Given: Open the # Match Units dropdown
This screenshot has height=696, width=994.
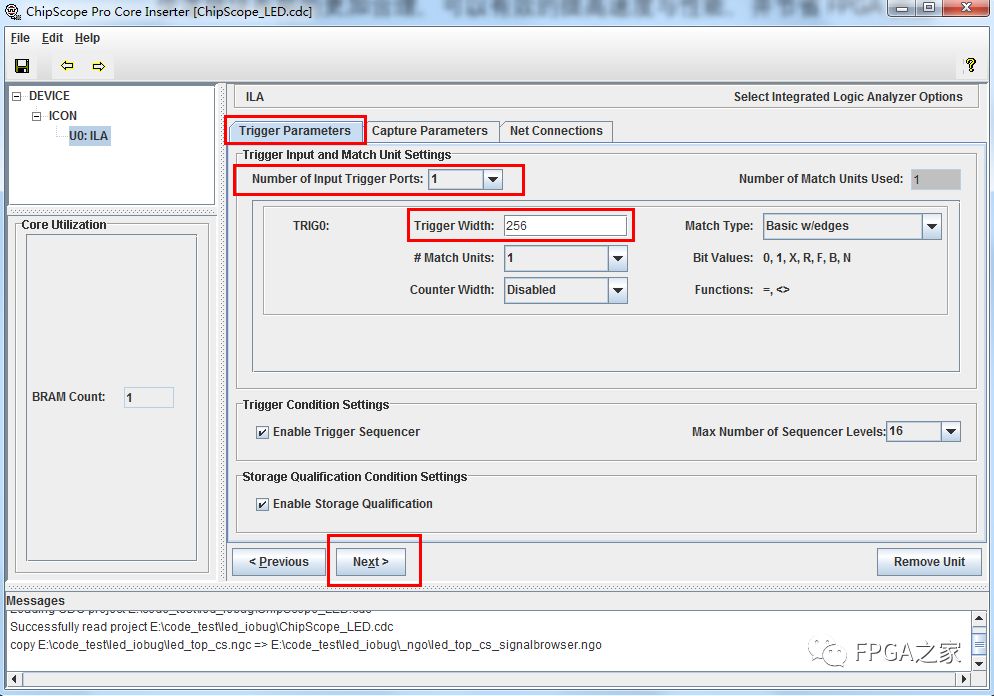Looking at the screenshot, I should click(617, 258).
